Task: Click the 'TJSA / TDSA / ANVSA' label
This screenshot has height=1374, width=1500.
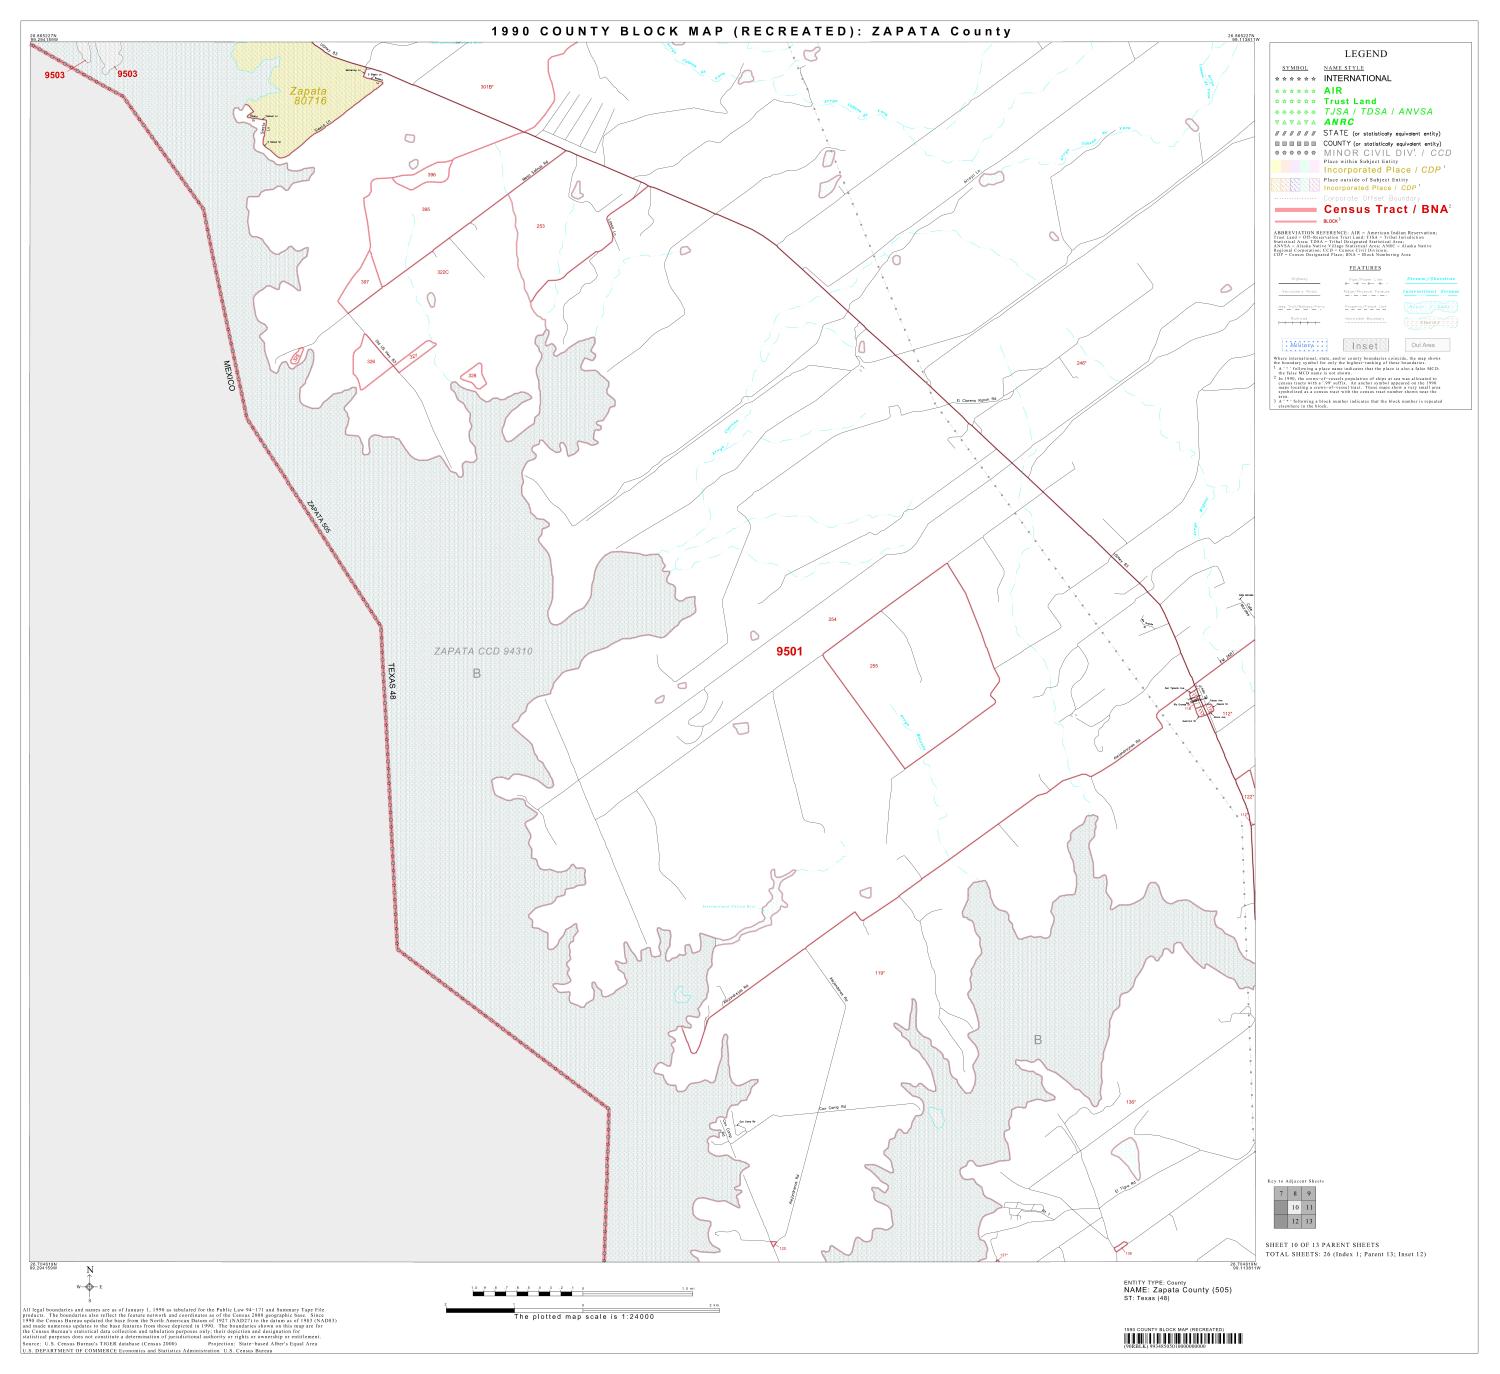Action: 1378,111
